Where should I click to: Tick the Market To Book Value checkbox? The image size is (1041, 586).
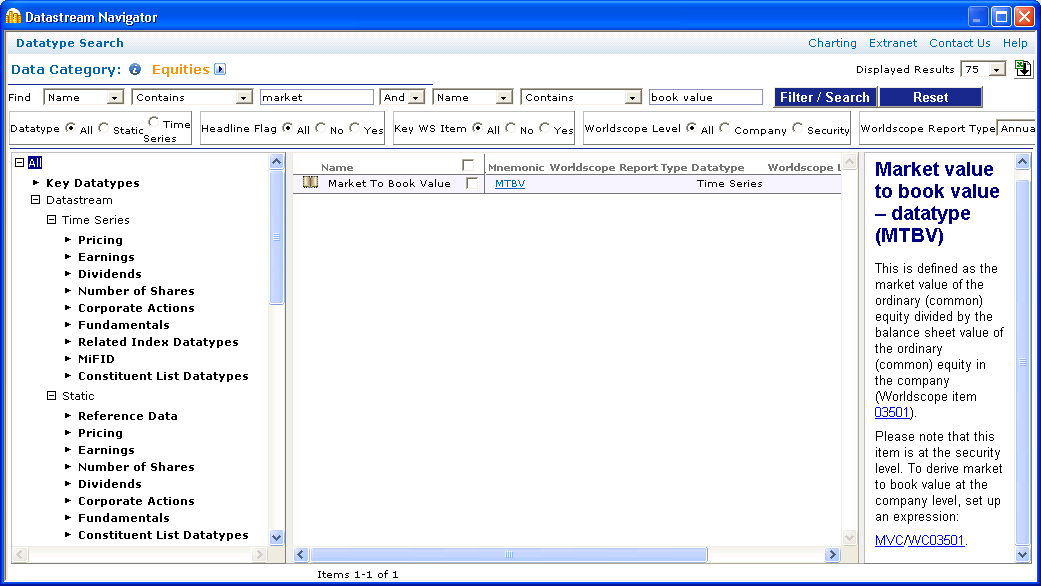(472, 183)
